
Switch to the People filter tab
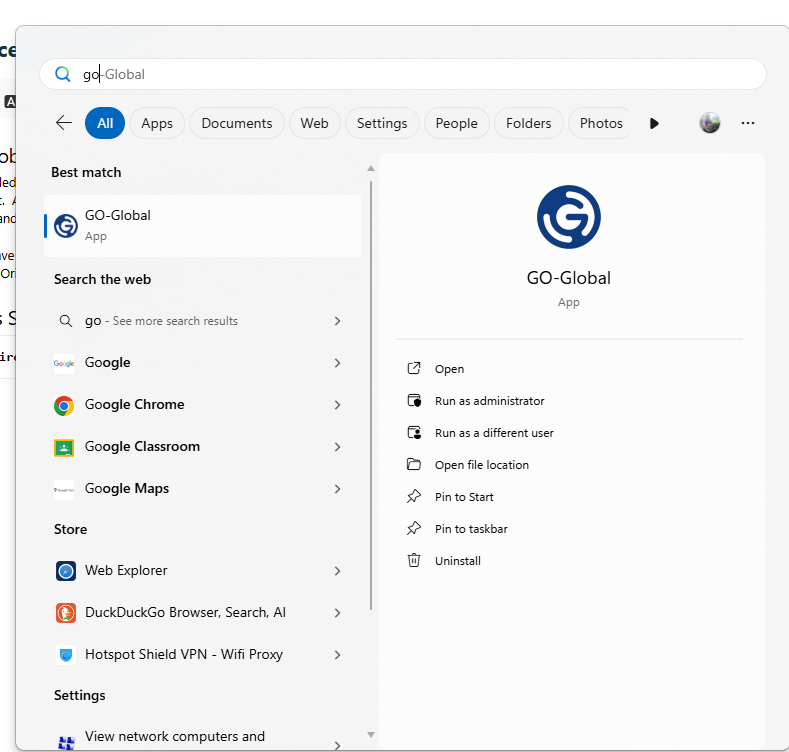coord(456,123)
